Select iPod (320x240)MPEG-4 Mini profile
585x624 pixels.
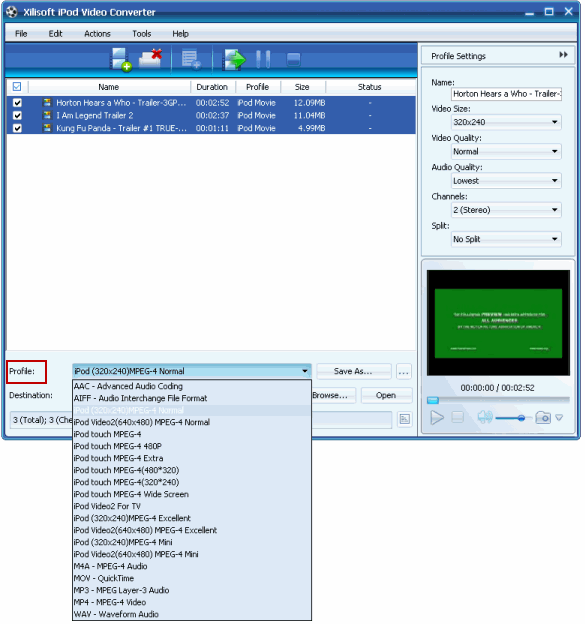point(192,542)
